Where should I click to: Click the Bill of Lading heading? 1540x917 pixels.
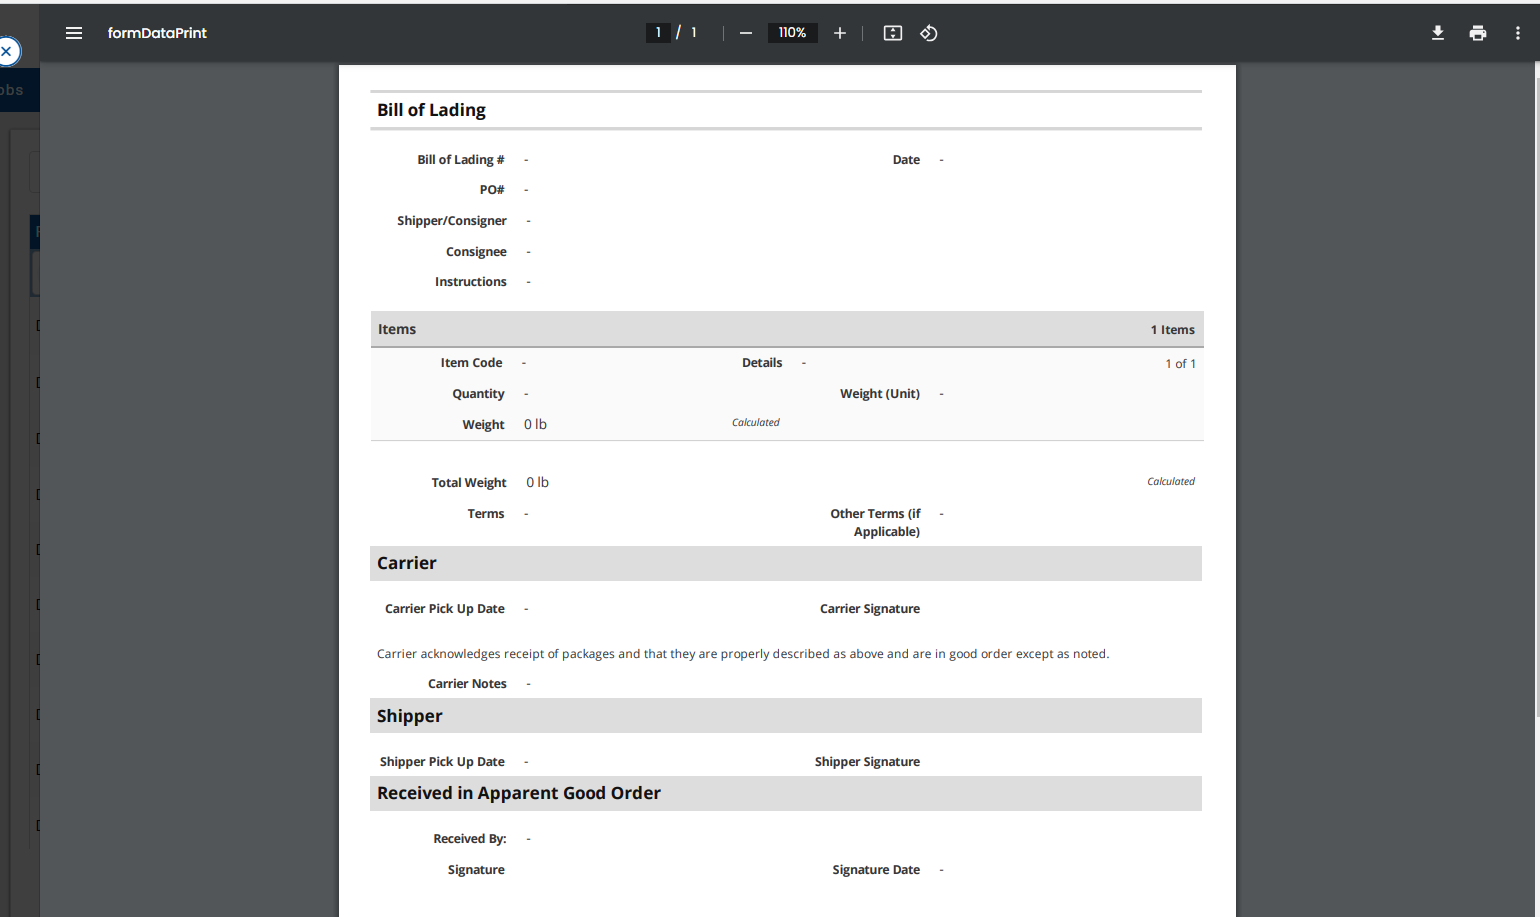coord(431,110)
